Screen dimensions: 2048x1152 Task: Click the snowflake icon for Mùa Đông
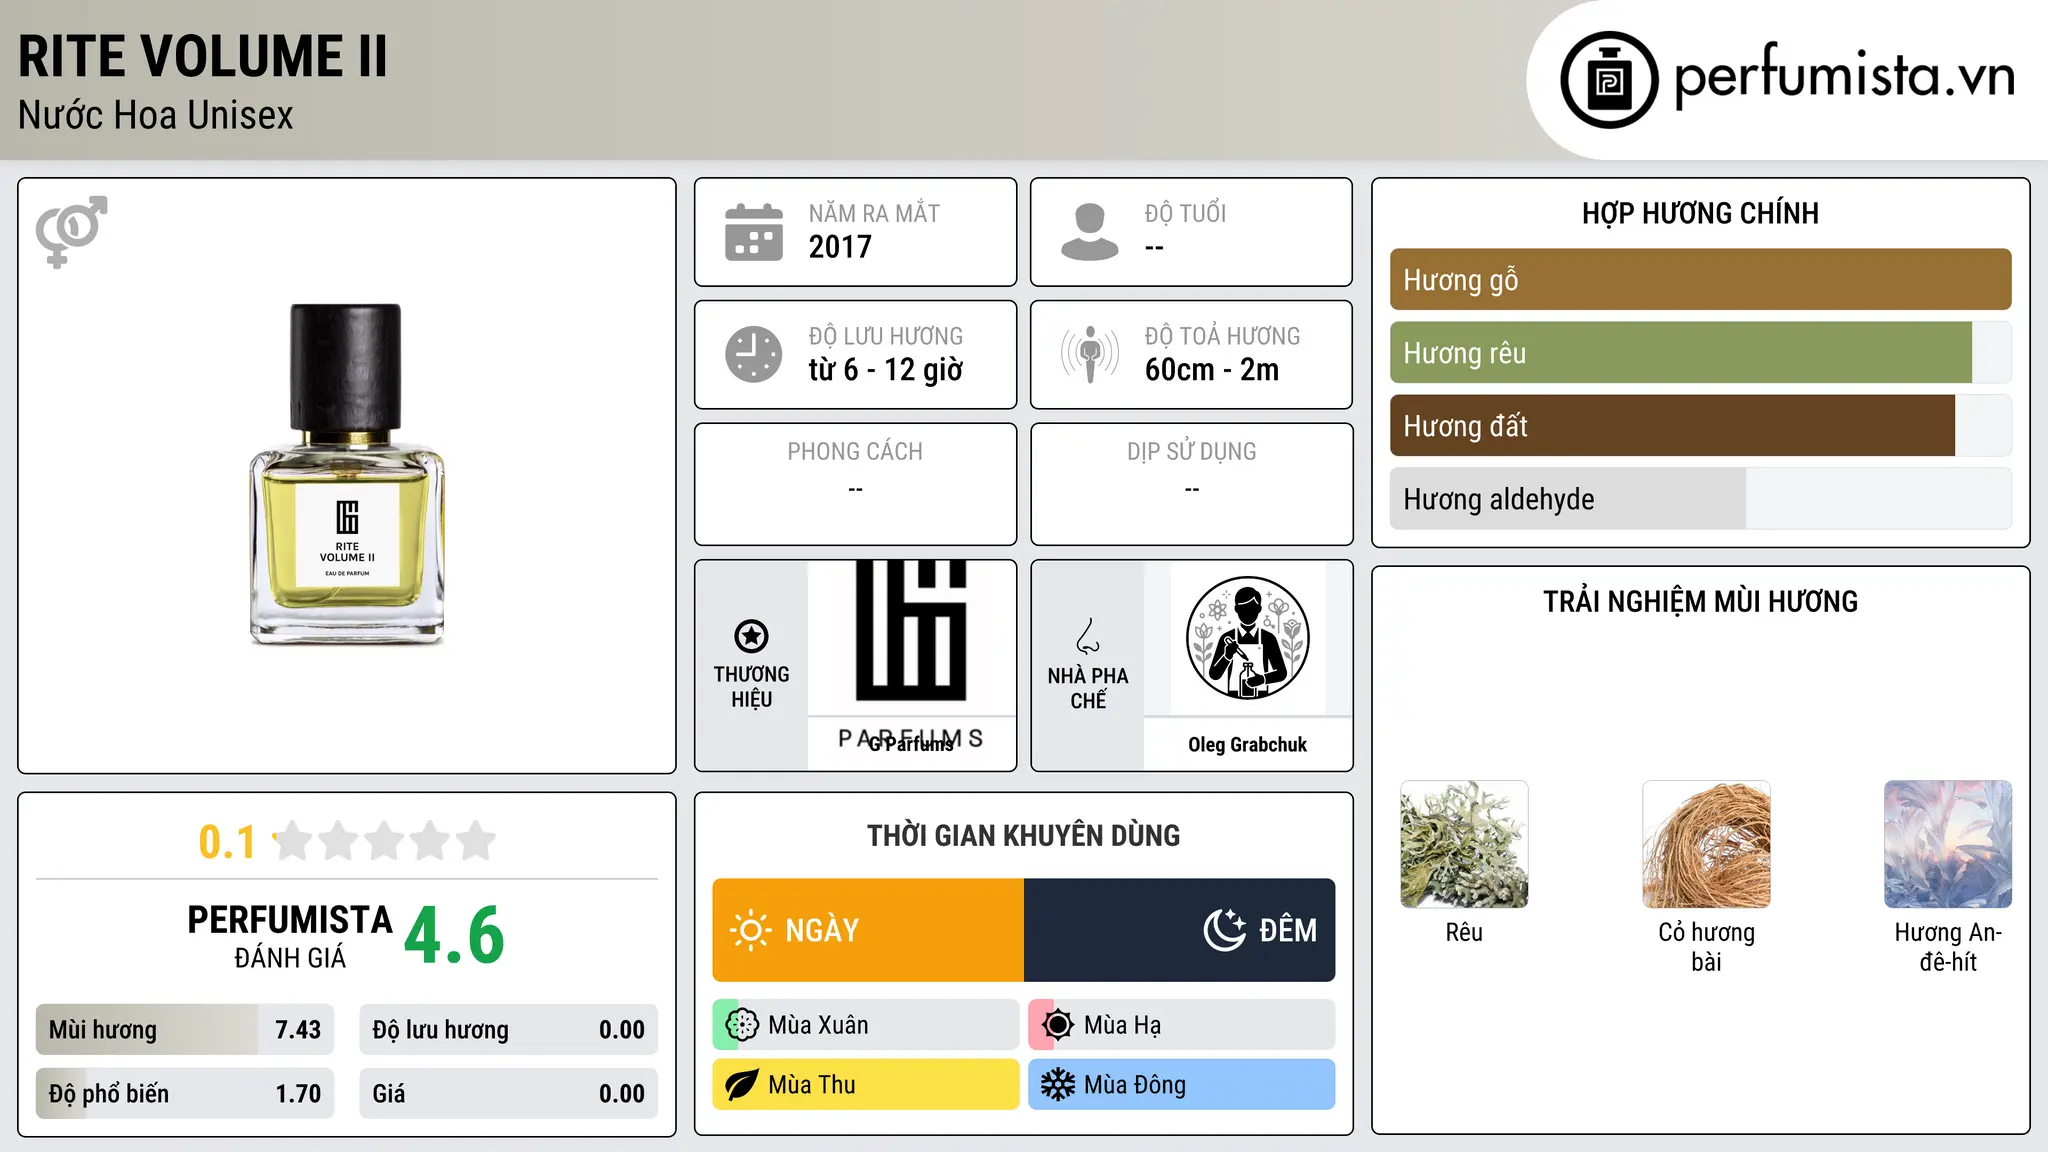[x=1057, y=1085]
